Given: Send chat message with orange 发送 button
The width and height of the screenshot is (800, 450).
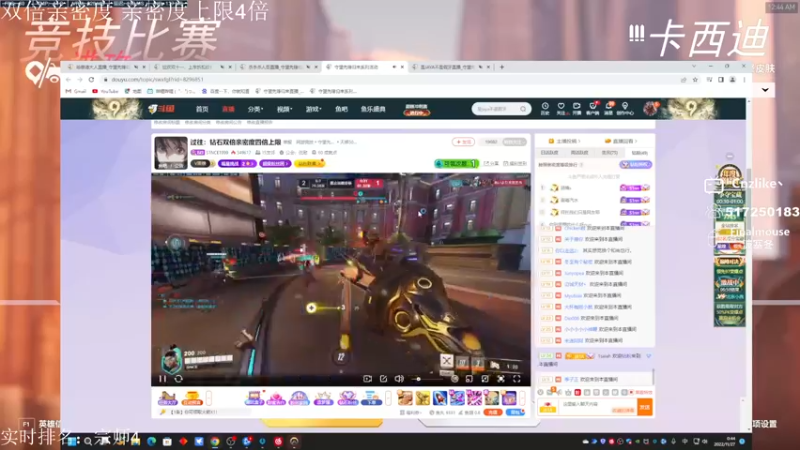Looking at the screenshot, I should (645, 407).
